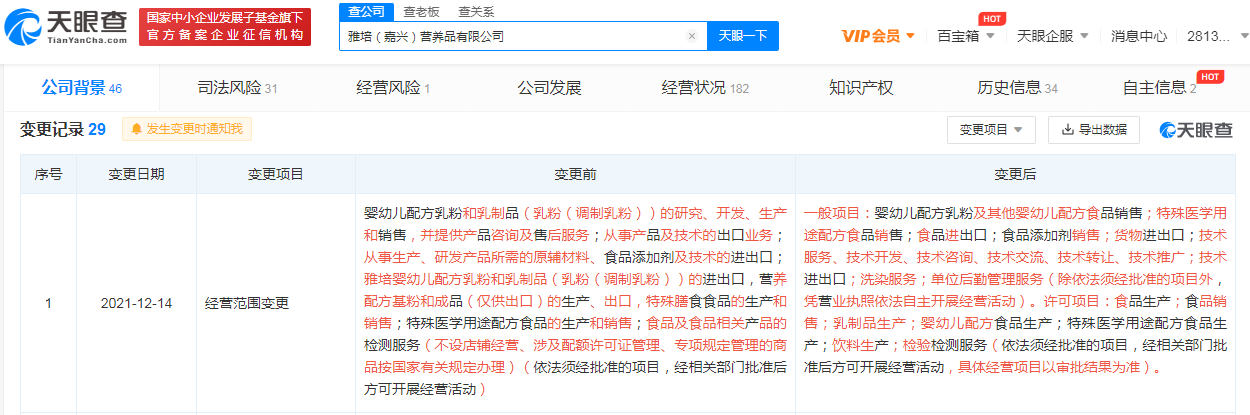This screenshot has width=1250, height=415.
Task: Clear the search box with the X icon
Action: (691, 36)
